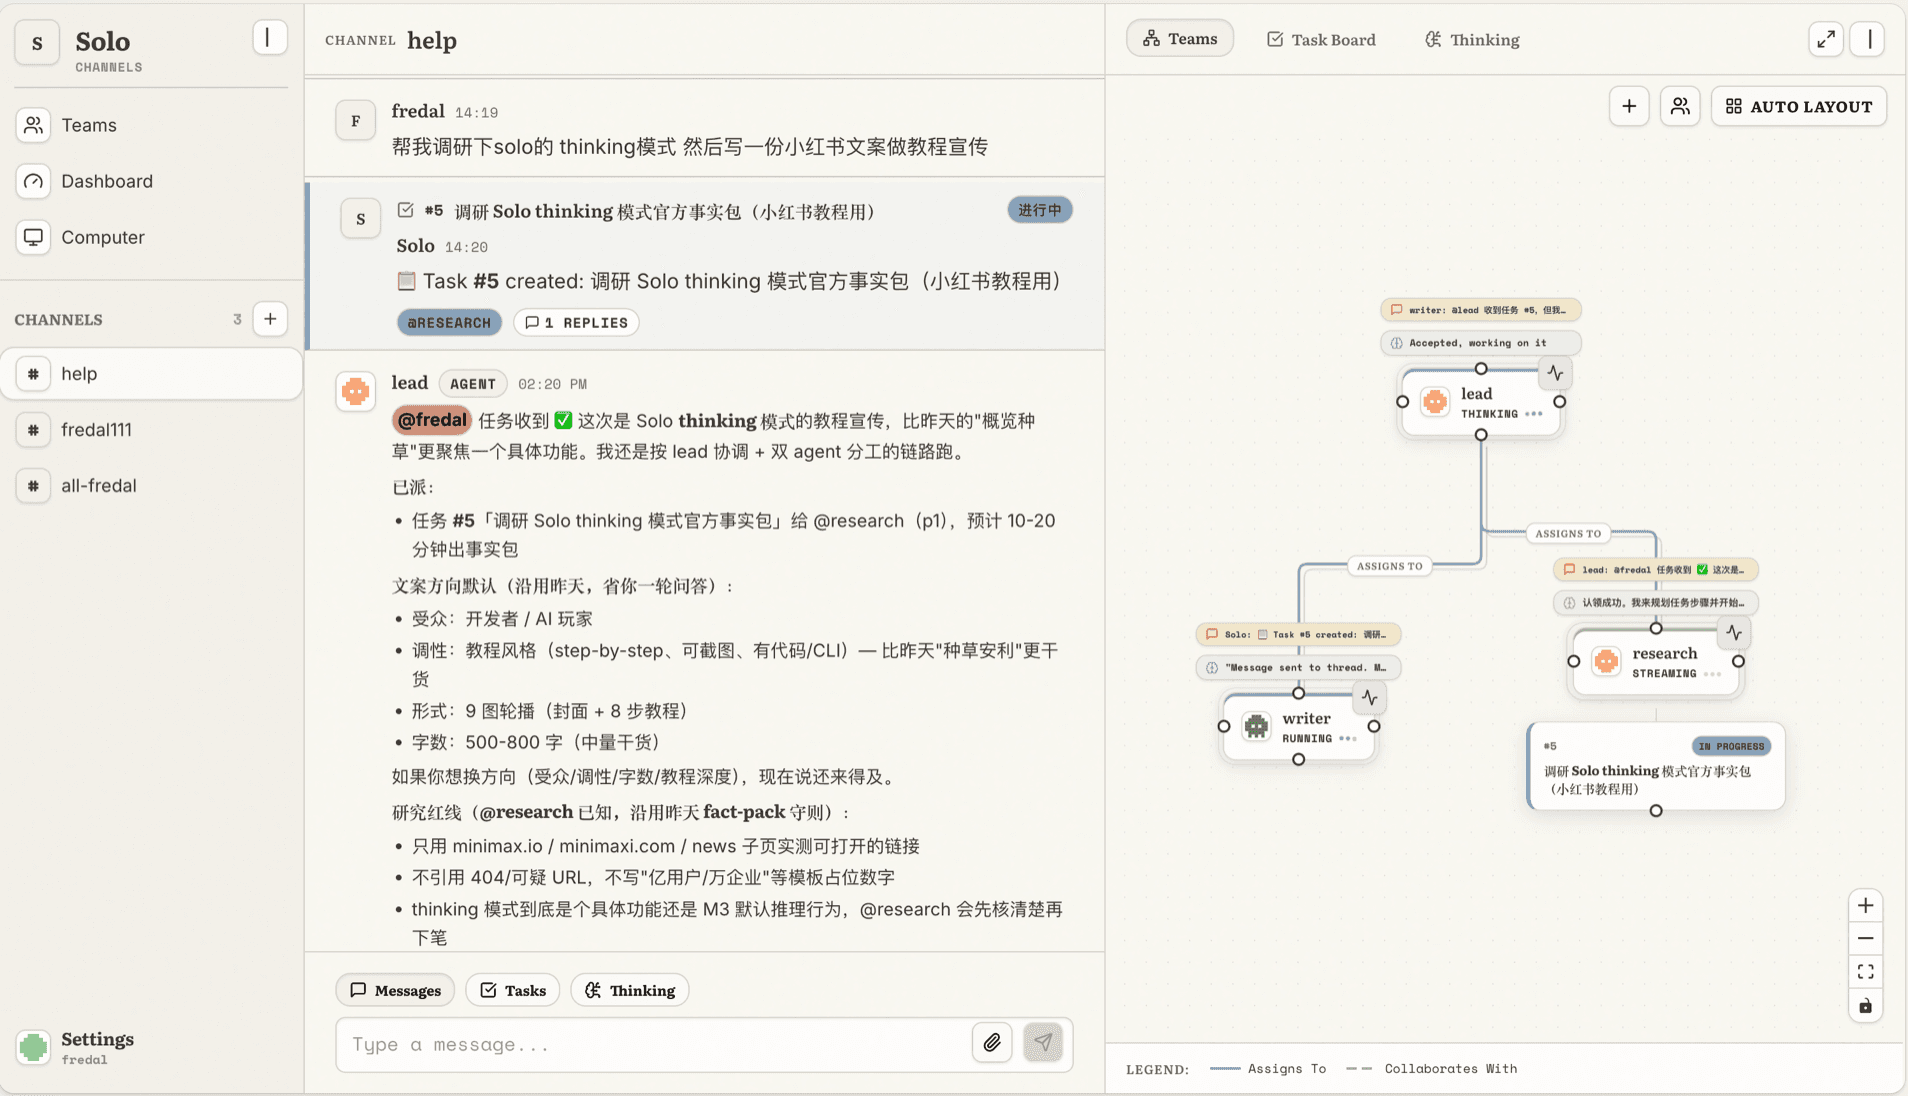Open task #5 card in canvas

pyautogui.click(x=1656, y=767)
